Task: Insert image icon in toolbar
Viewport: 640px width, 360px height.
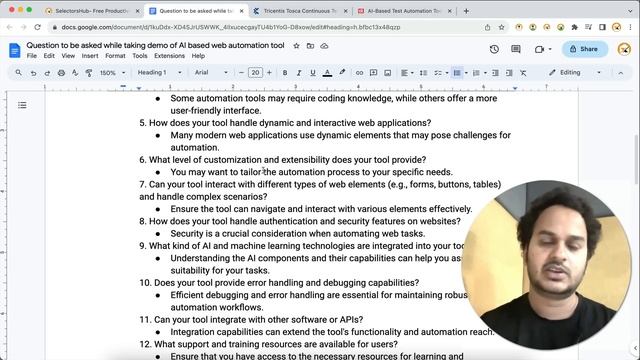Action: [x=387, y=73]
